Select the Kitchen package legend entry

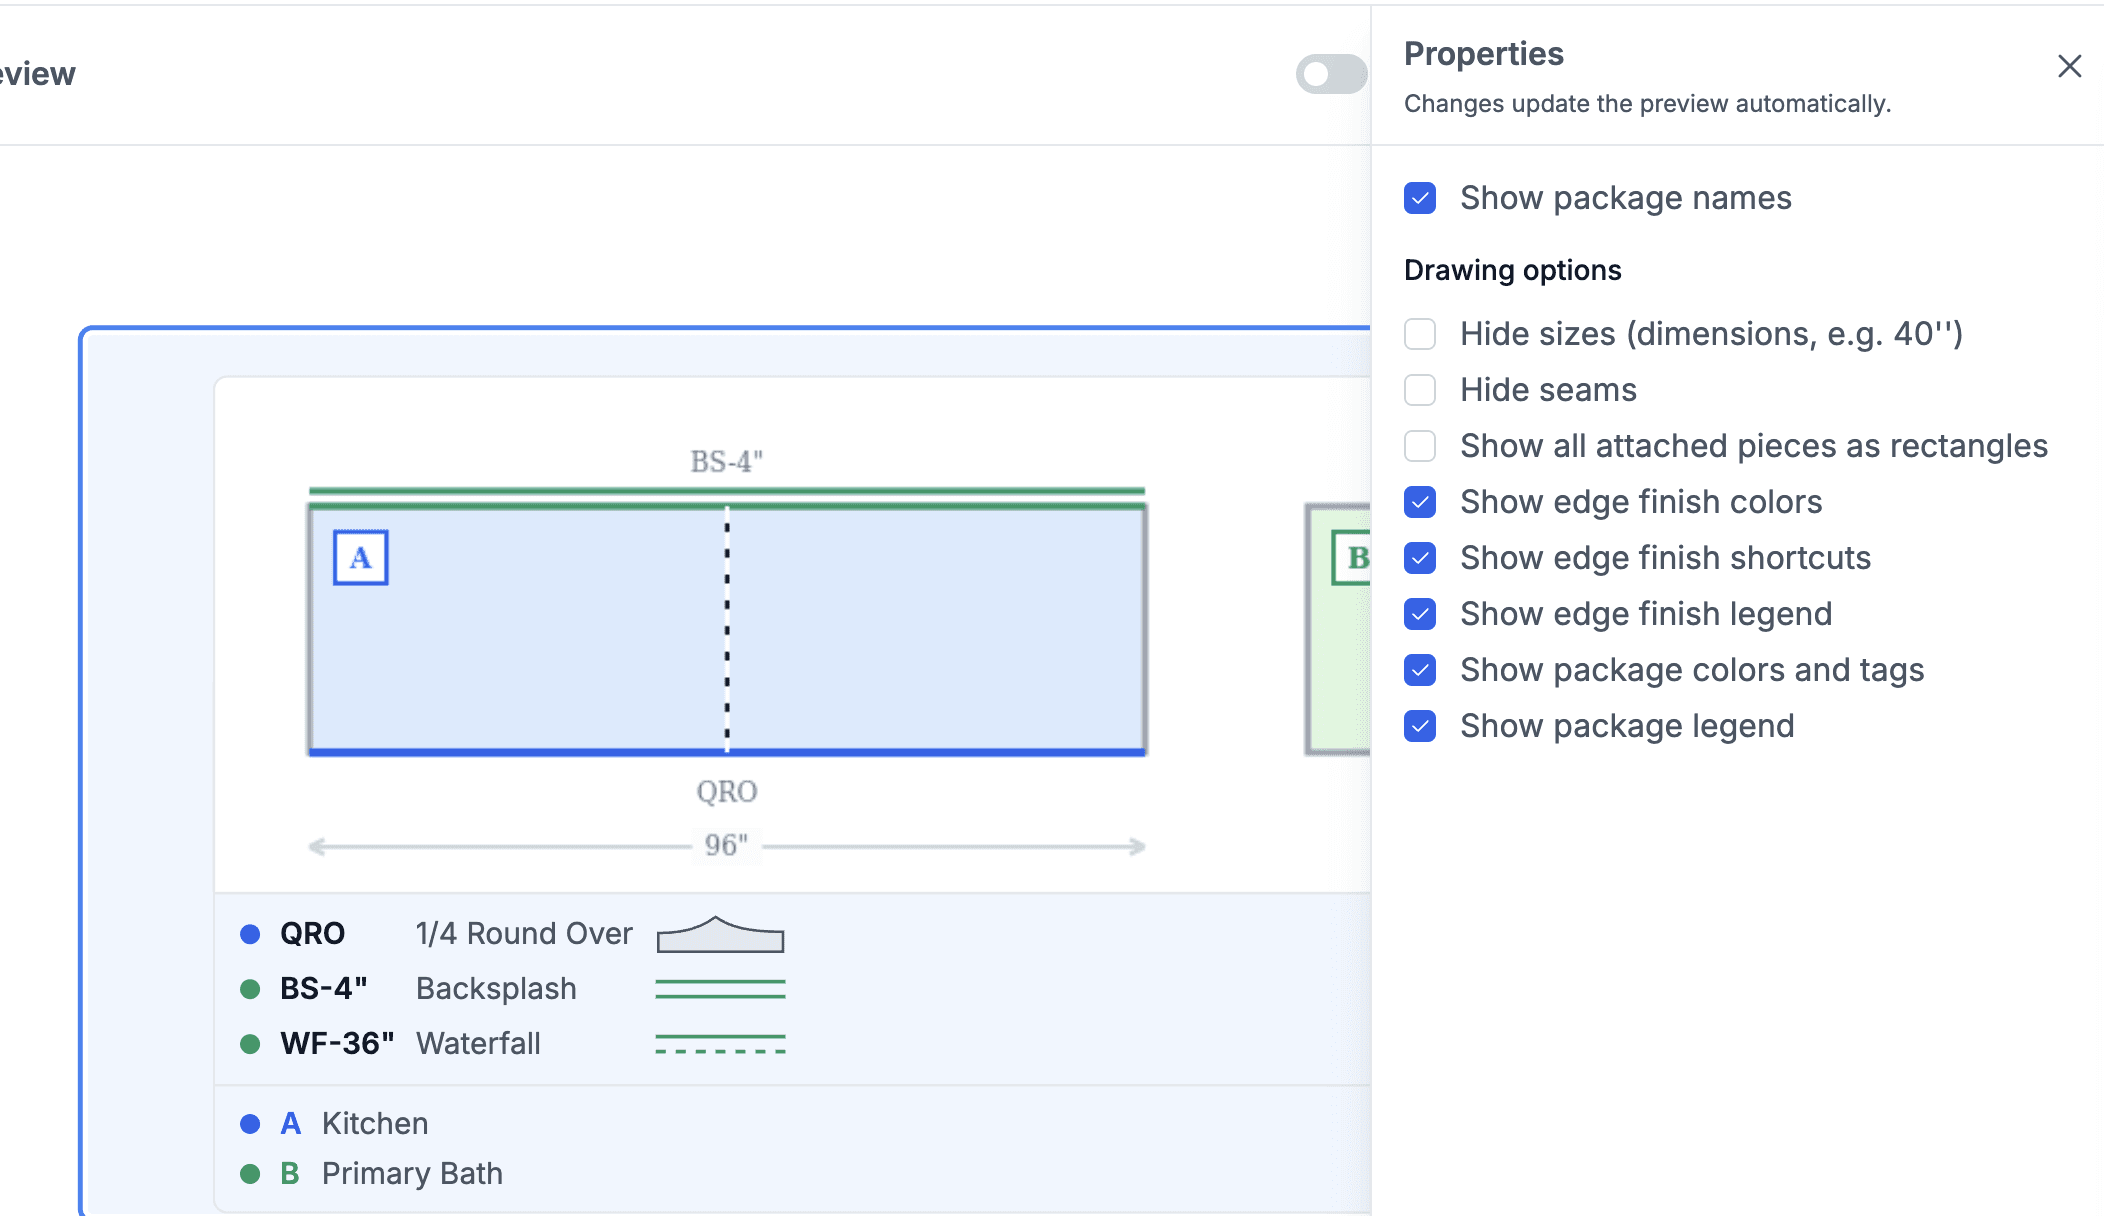(x=335, y=1124)
